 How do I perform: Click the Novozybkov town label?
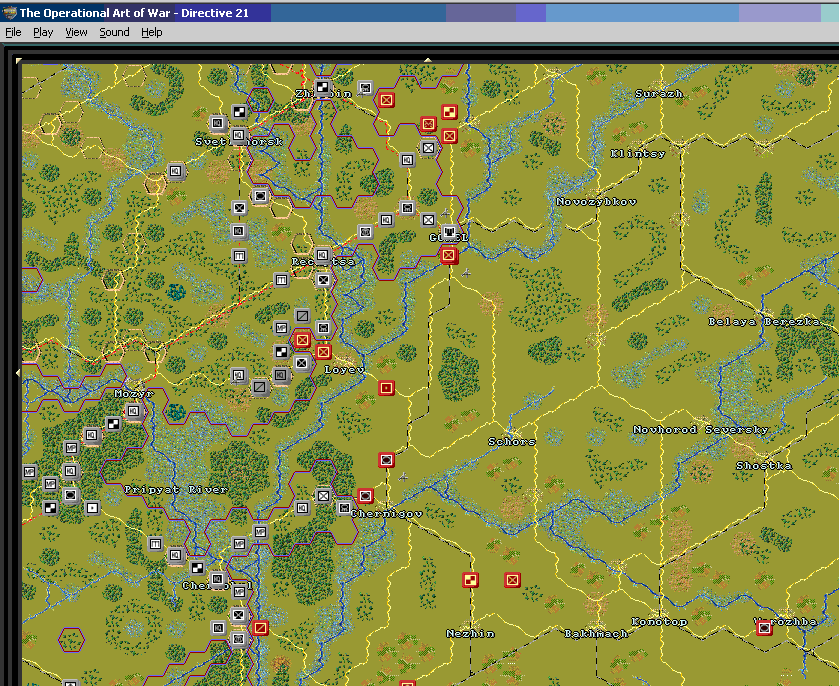pos(596,202)
